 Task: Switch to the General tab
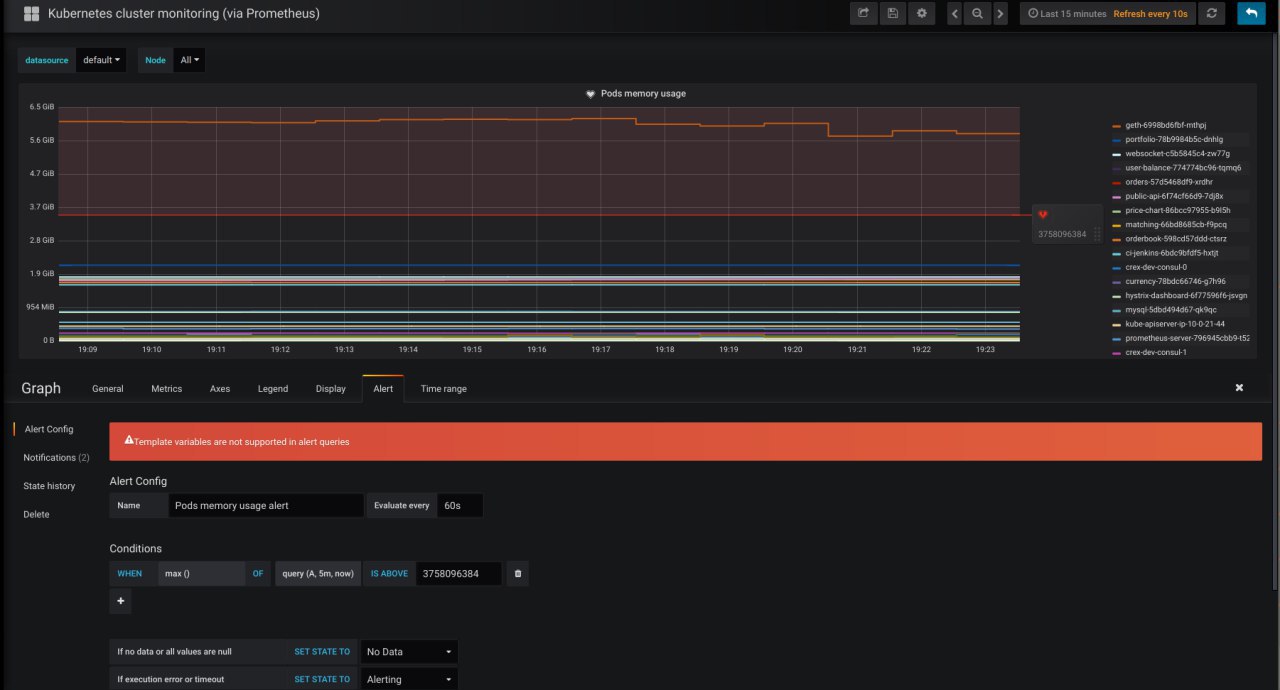click(x=108, y=389)
